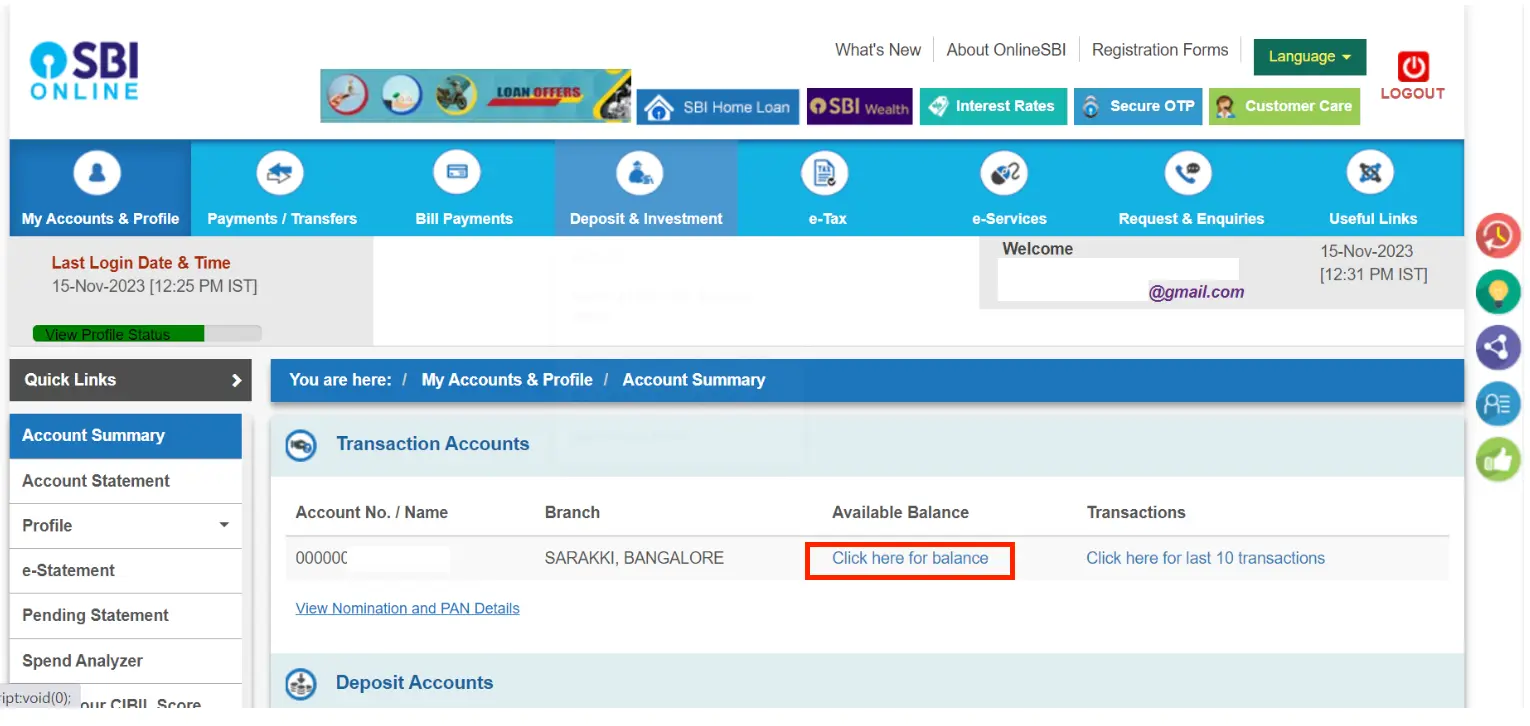Open the e-Tax document icon
1530x726 pixels.
click(825, 174)
